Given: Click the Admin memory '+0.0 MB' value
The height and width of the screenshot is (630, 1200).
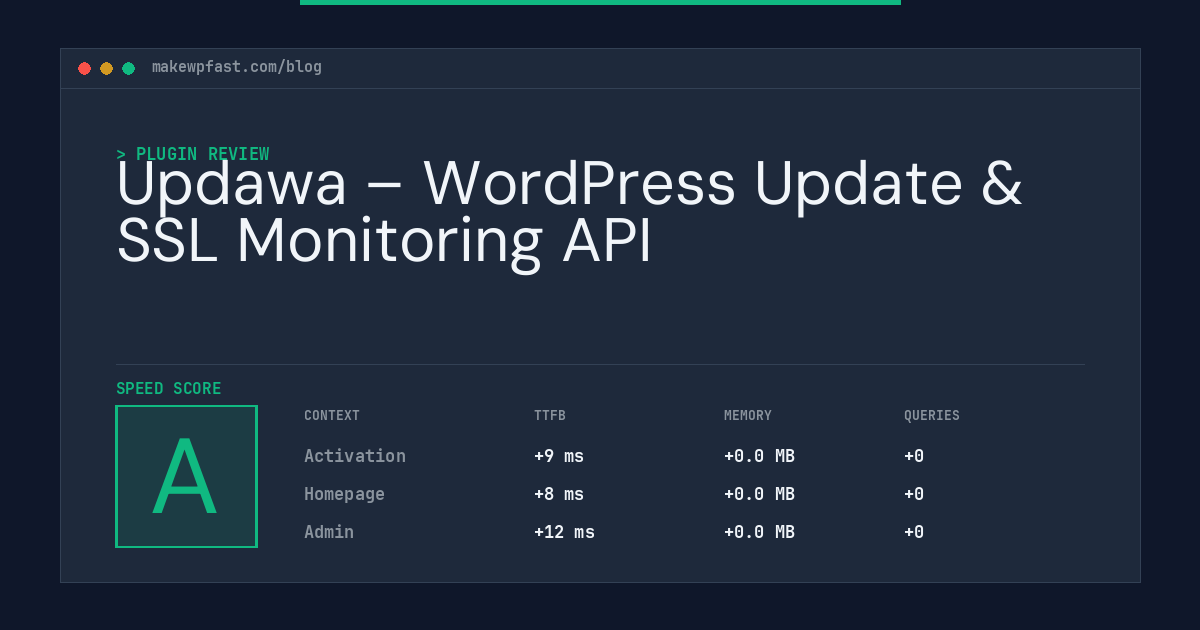Looking at the screenshot, I should pyautogui.click(x=759, y=532).
